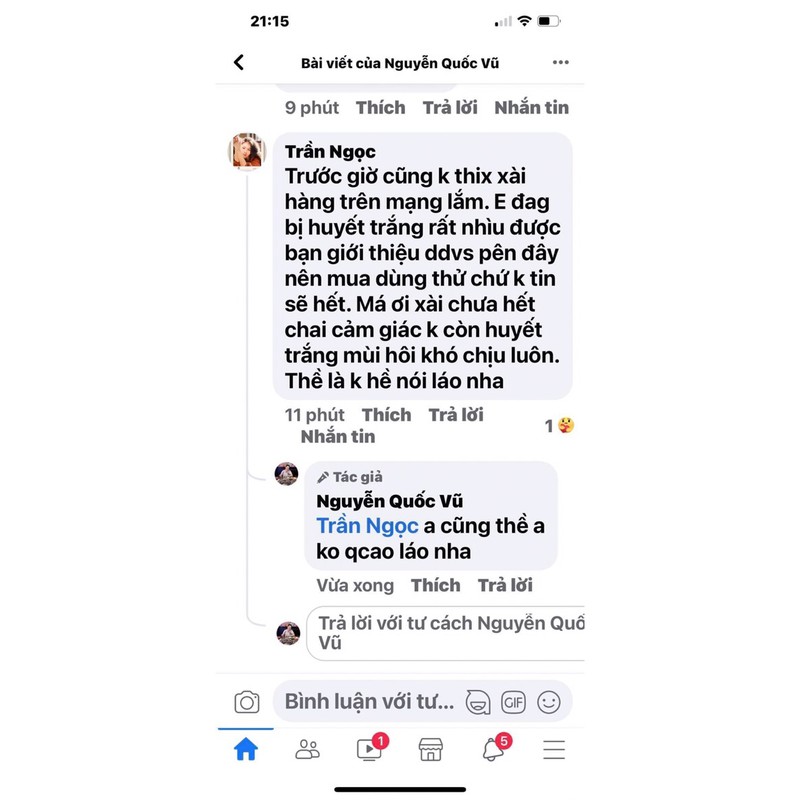This screenshot has height=800, width=800.
Task: Like Trần Ngọc's comment via Thích
Action: click(386, 415)
